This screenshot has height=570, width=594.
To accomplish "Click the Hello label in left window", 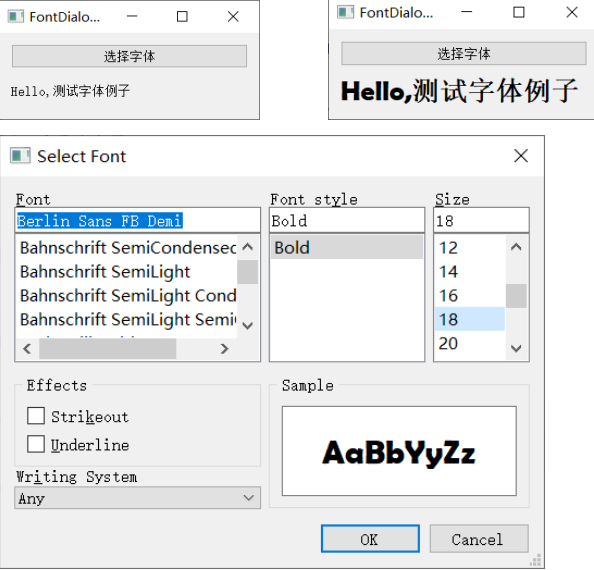I will (70, 91).
